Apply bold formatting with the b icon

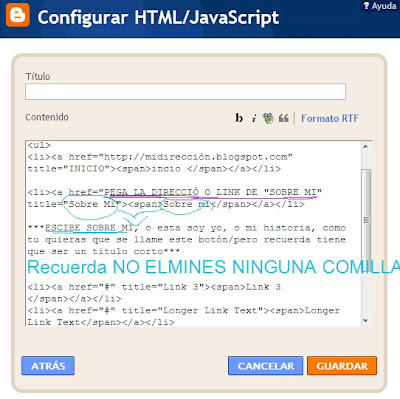pyautogui.click(x=239, y=118)
